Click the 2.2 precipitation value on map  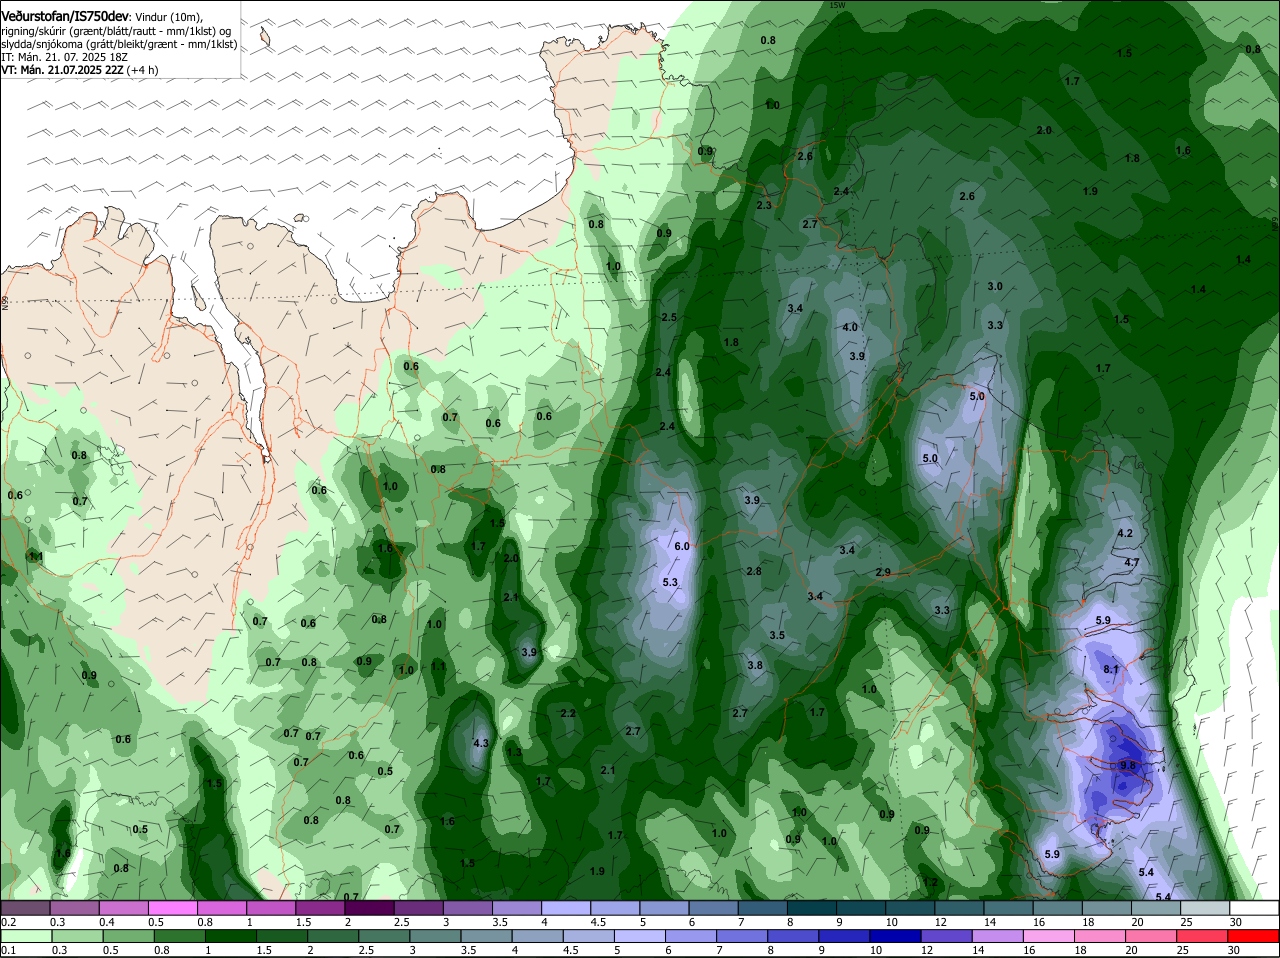click(568, 713)
